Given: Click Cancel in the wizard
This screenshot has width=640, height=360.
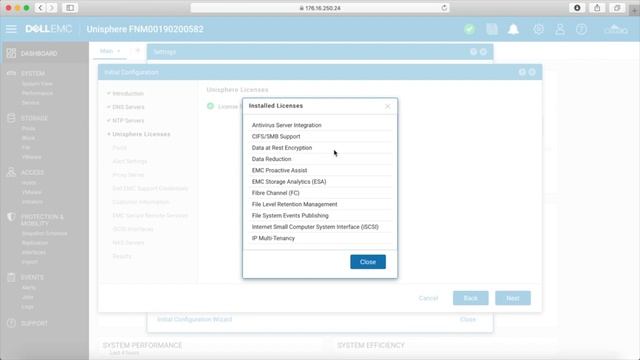Looking at the screenshot, I should point(428,298).
